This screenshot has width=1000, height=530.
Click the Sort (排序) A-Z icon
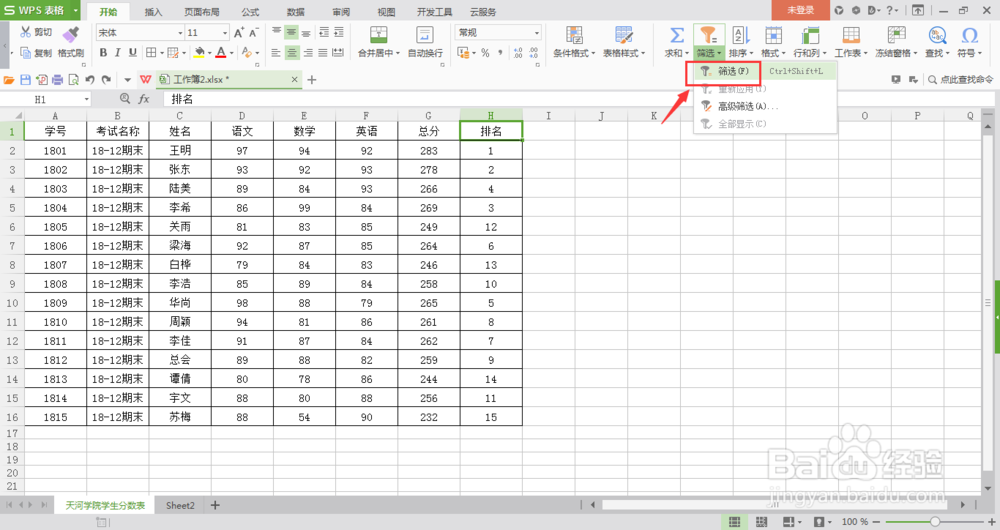point(740,35)
